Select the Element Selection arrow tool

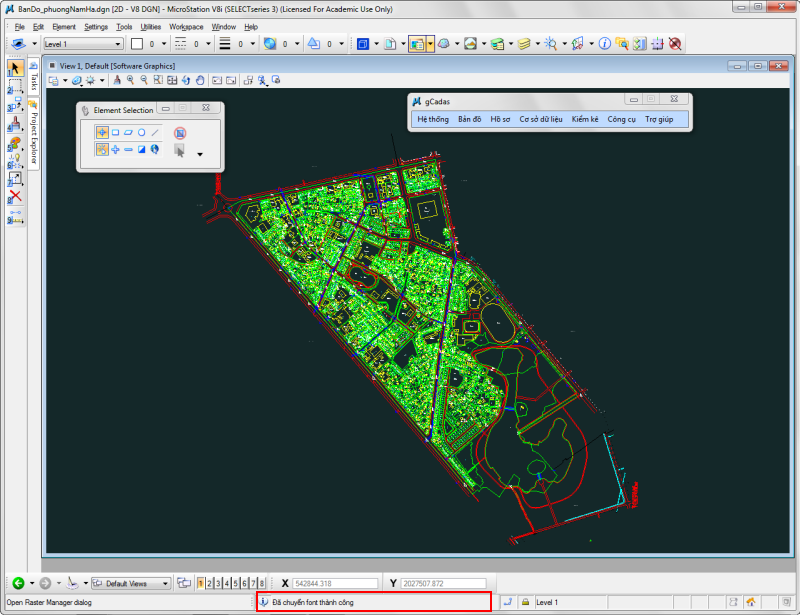[15, 67]
